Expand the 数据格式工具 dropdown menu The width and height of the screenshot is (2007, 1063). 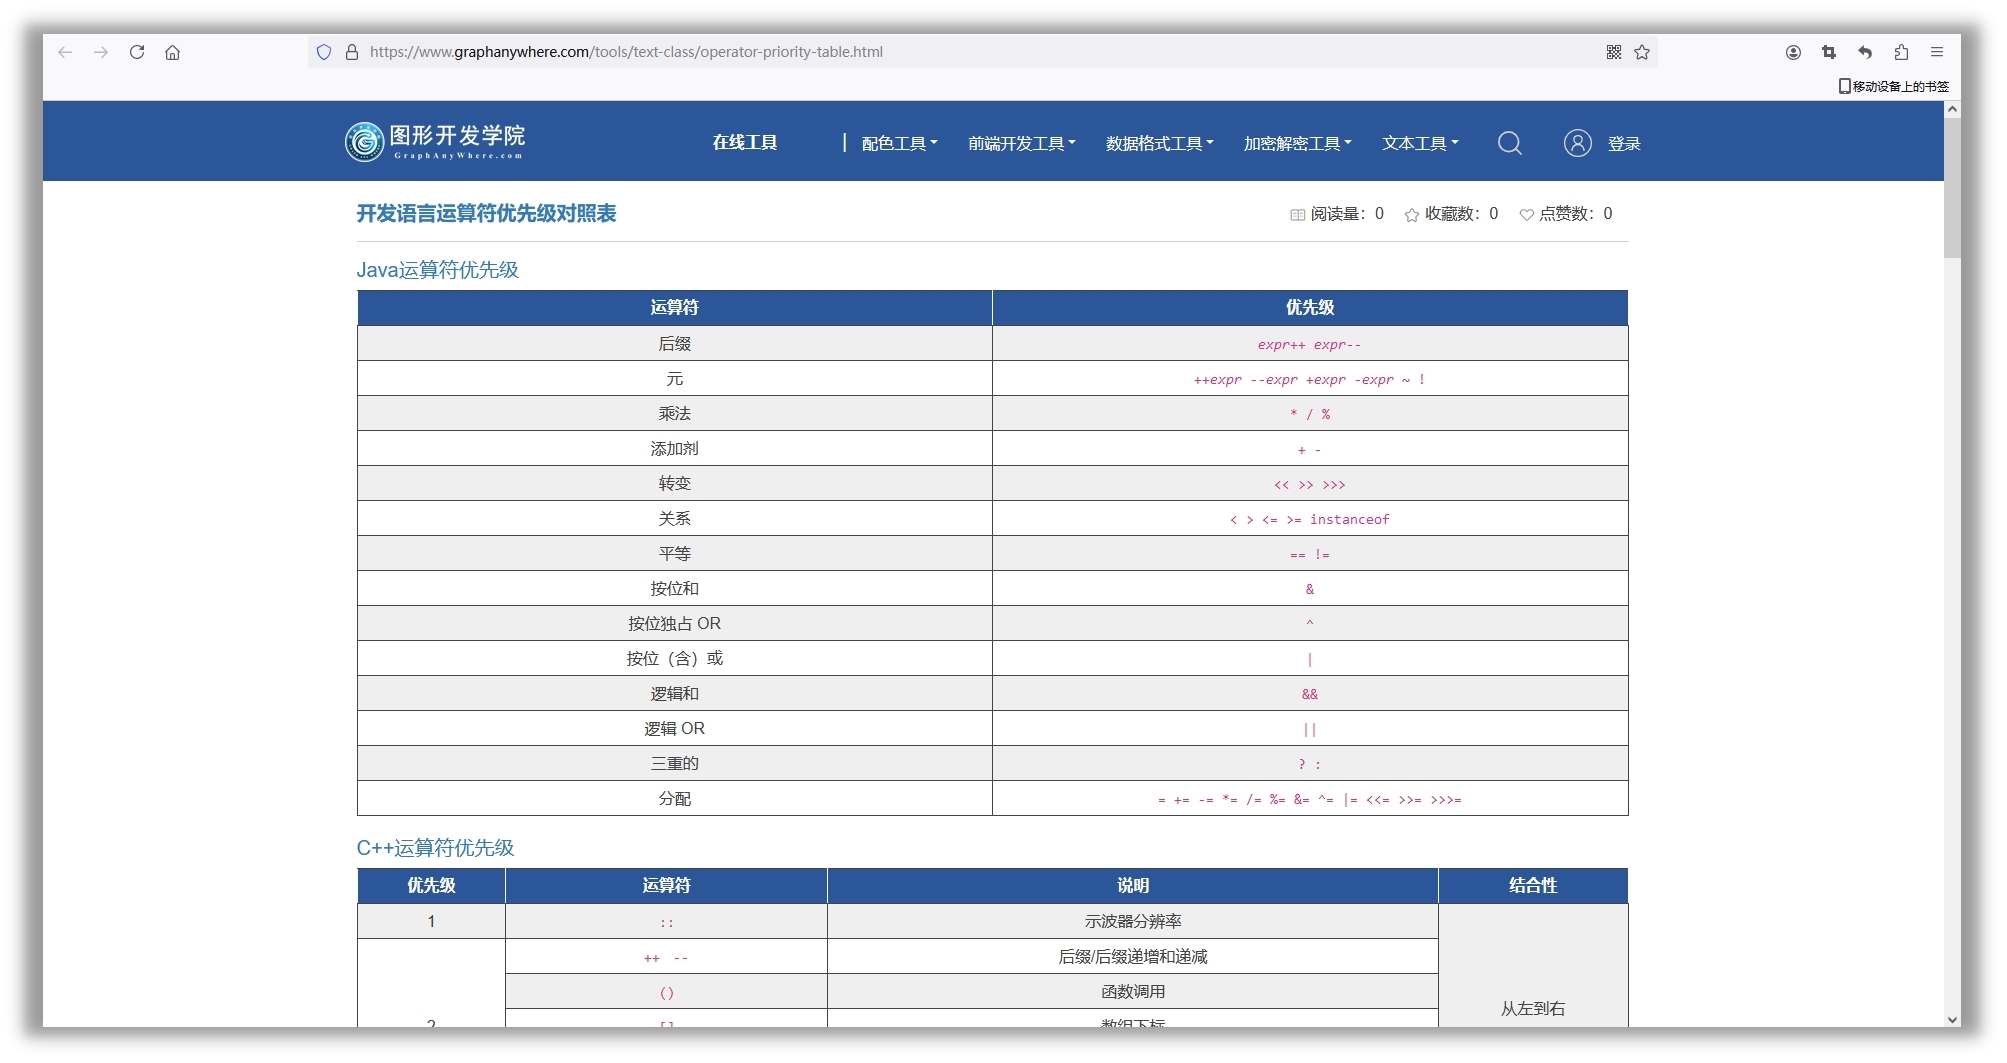[1159, 143]
